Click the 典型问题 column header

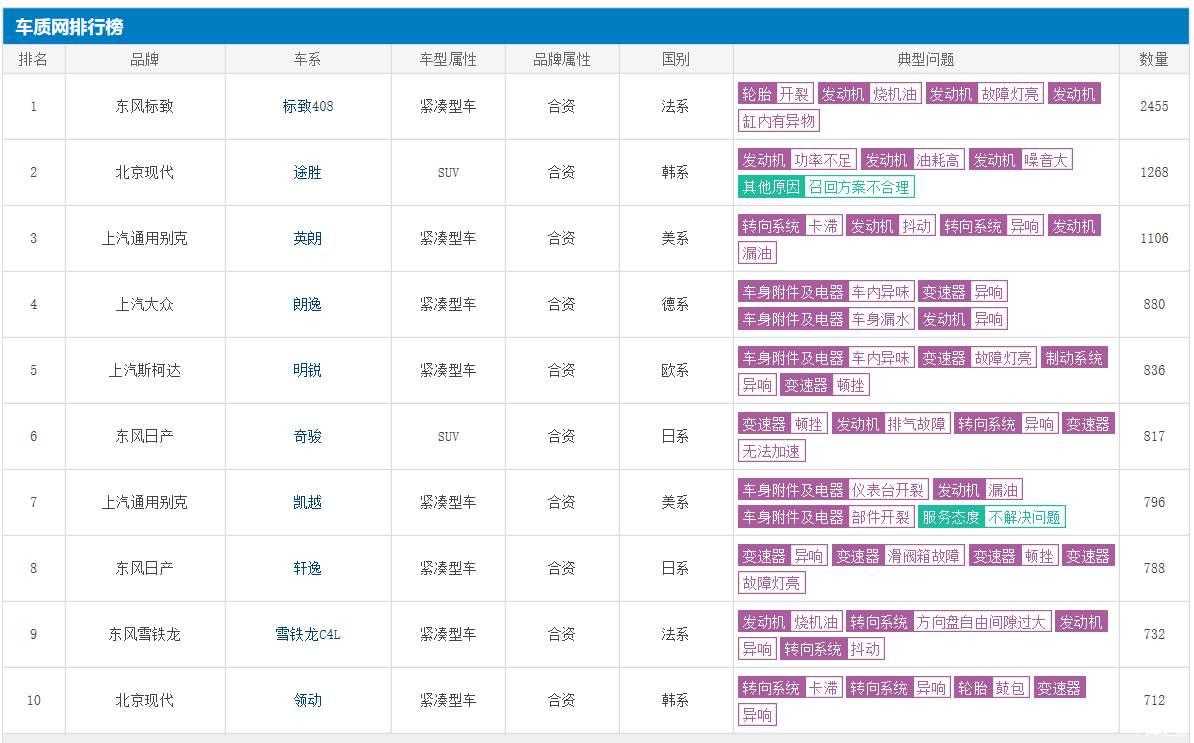[926, 59]
